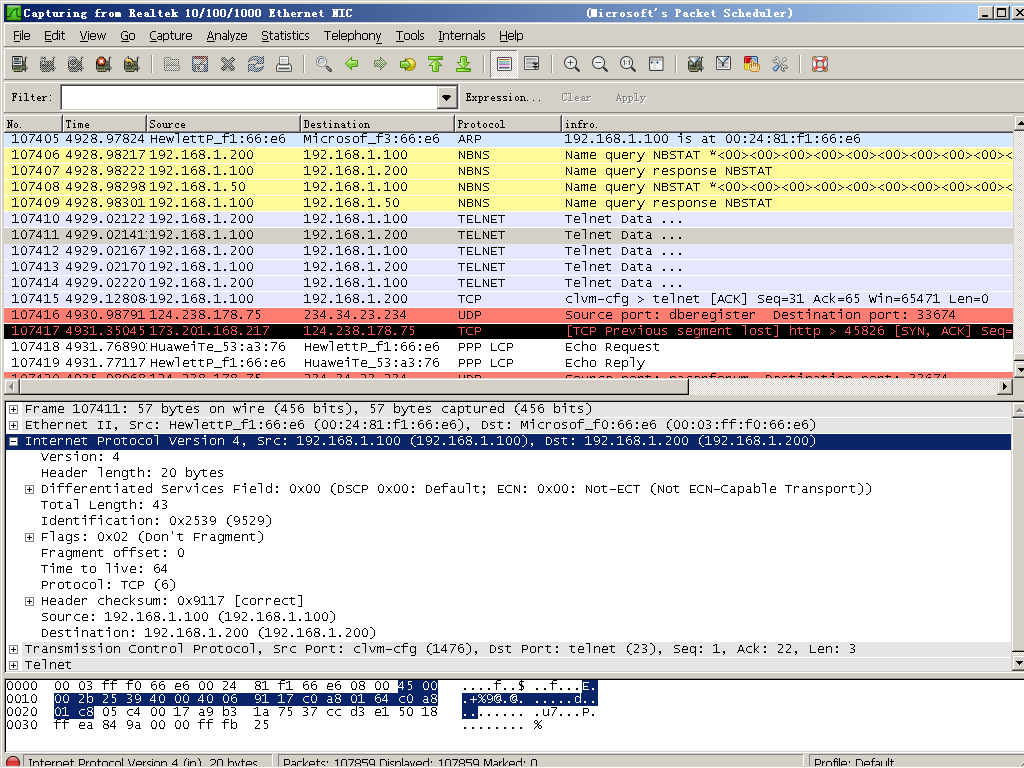Open the Internals menu
The height and width of the screenshot is (768, 1024).
(462, 36)
